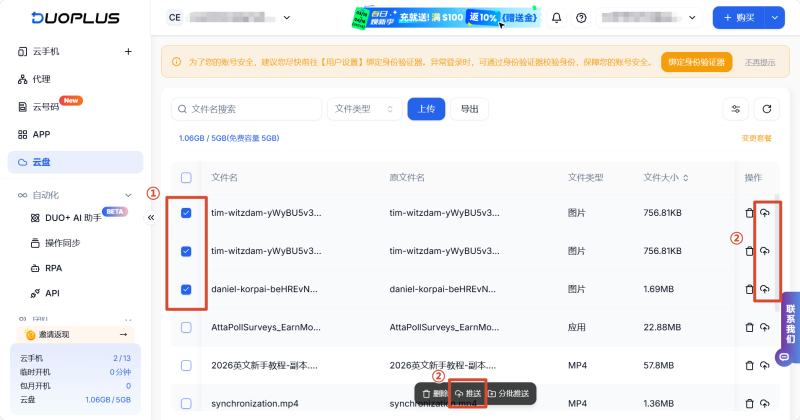The height and width of the screenshot is (420, 800).
Task: Open the help question mark icon
Action: pyautogui.click(x=581, y=18)
